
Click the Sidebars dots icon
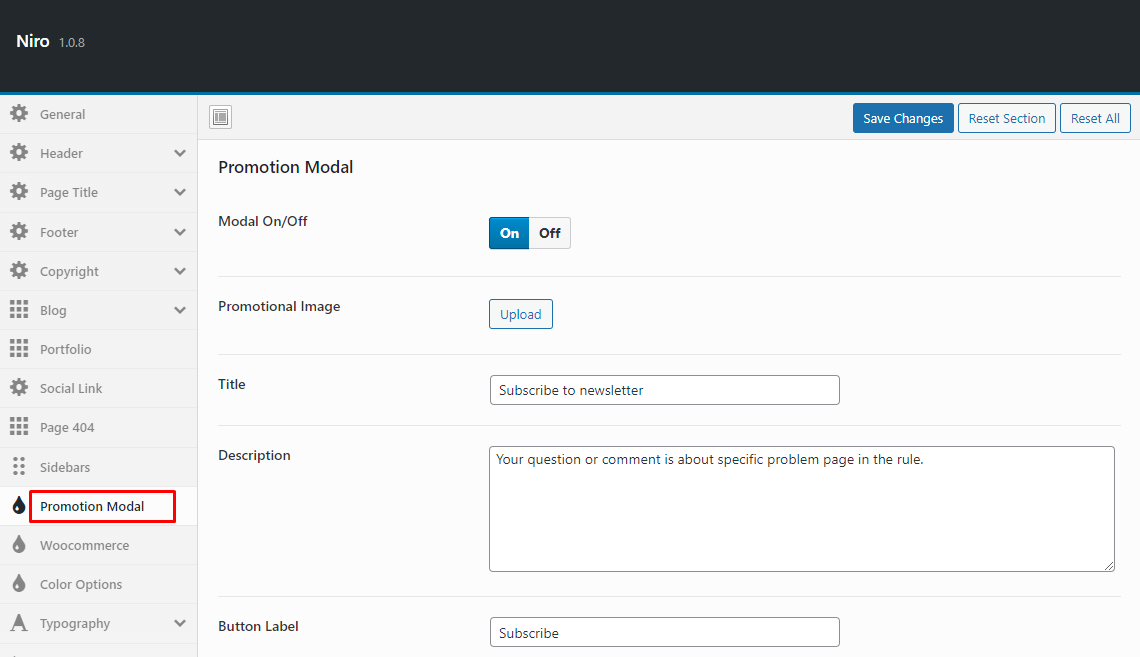tap(19, 467)
